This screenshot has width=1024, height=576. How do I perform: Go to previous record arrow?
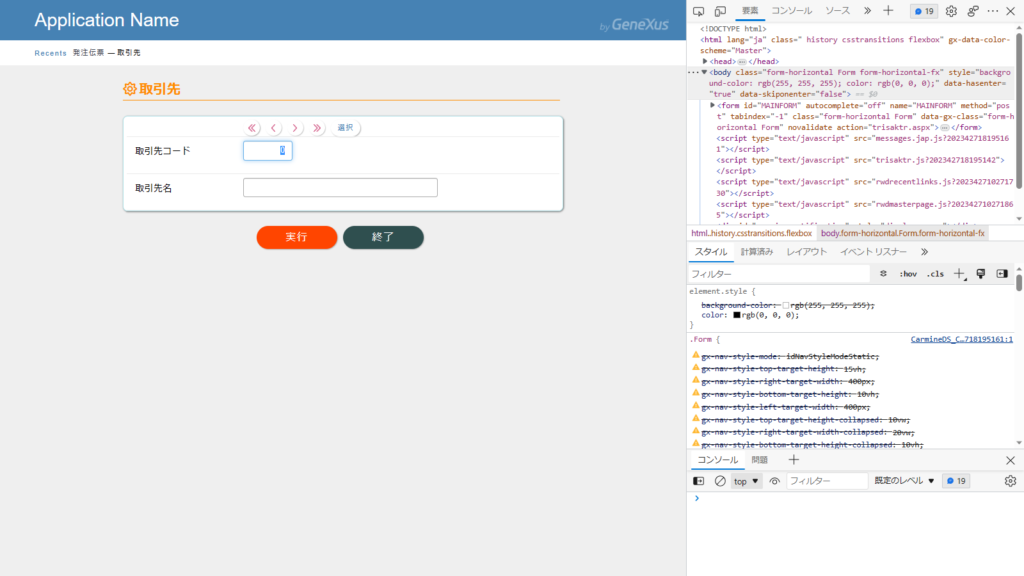point(274,128)
